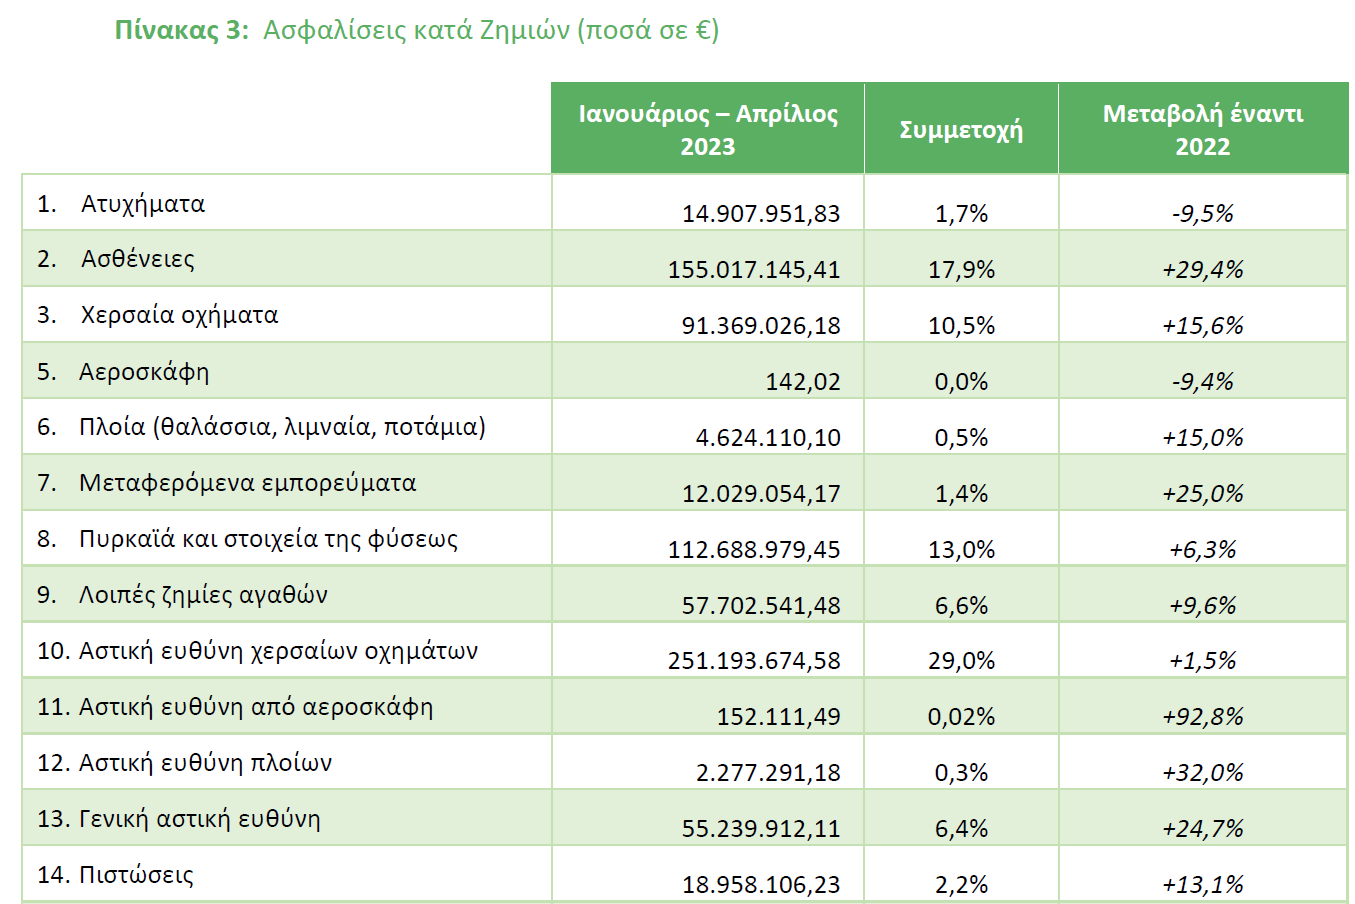Click the 'Πιστώσεις' row label
1355x904 pixels.
click(x=136, y=875)
